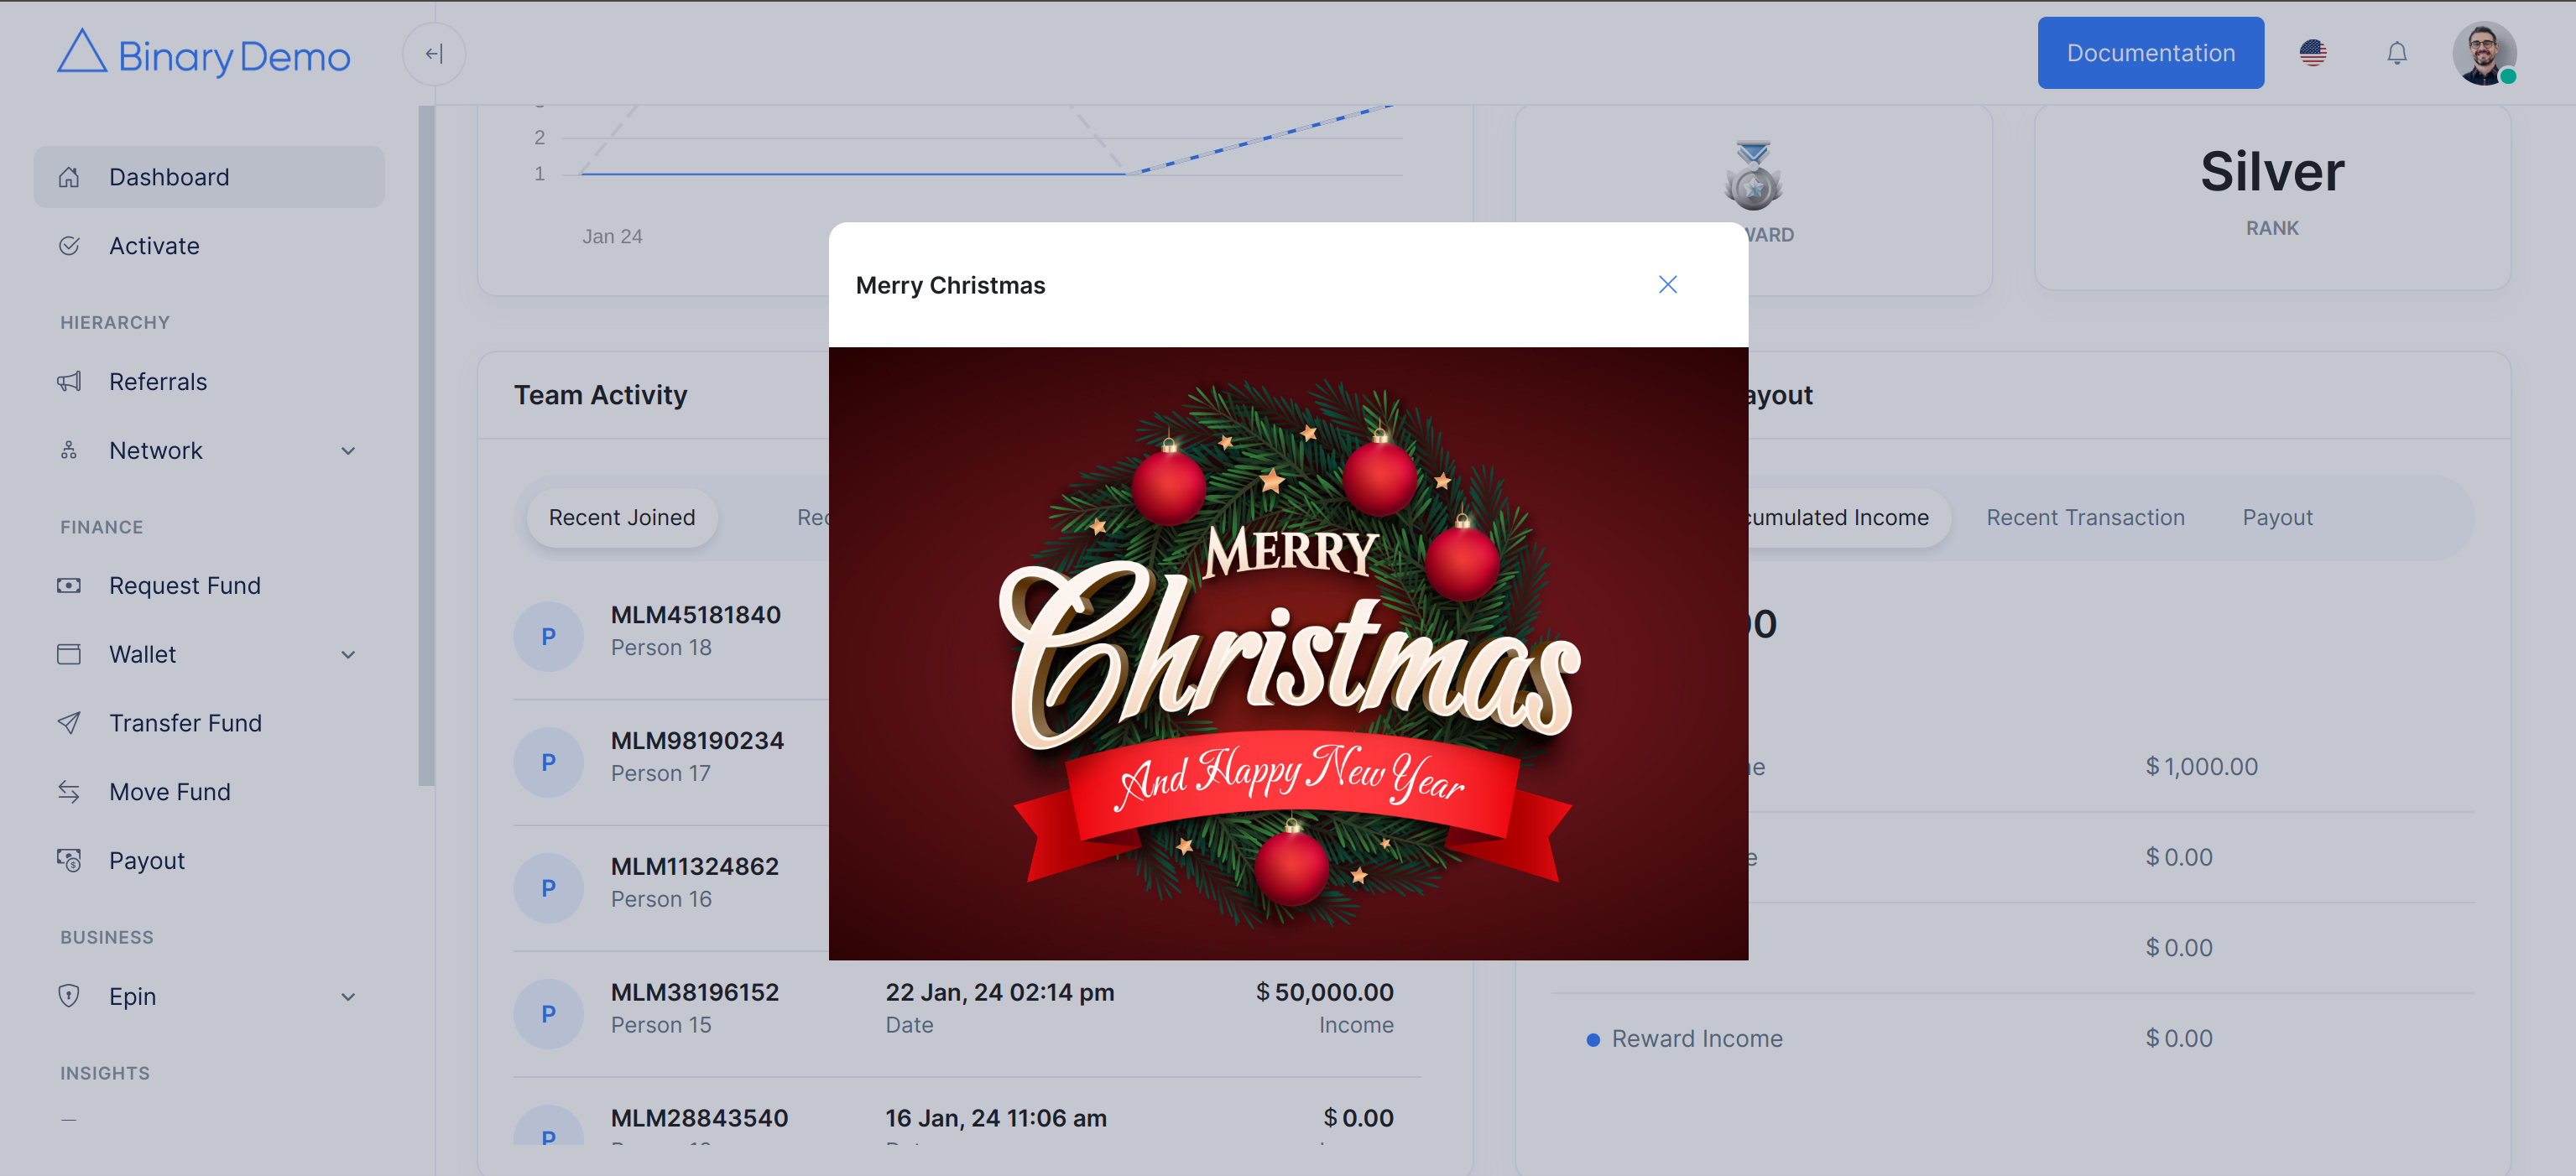Viewport: 2576px width, 1176px height.
Task: Click the Documentation button
Action: (2150, 53)
